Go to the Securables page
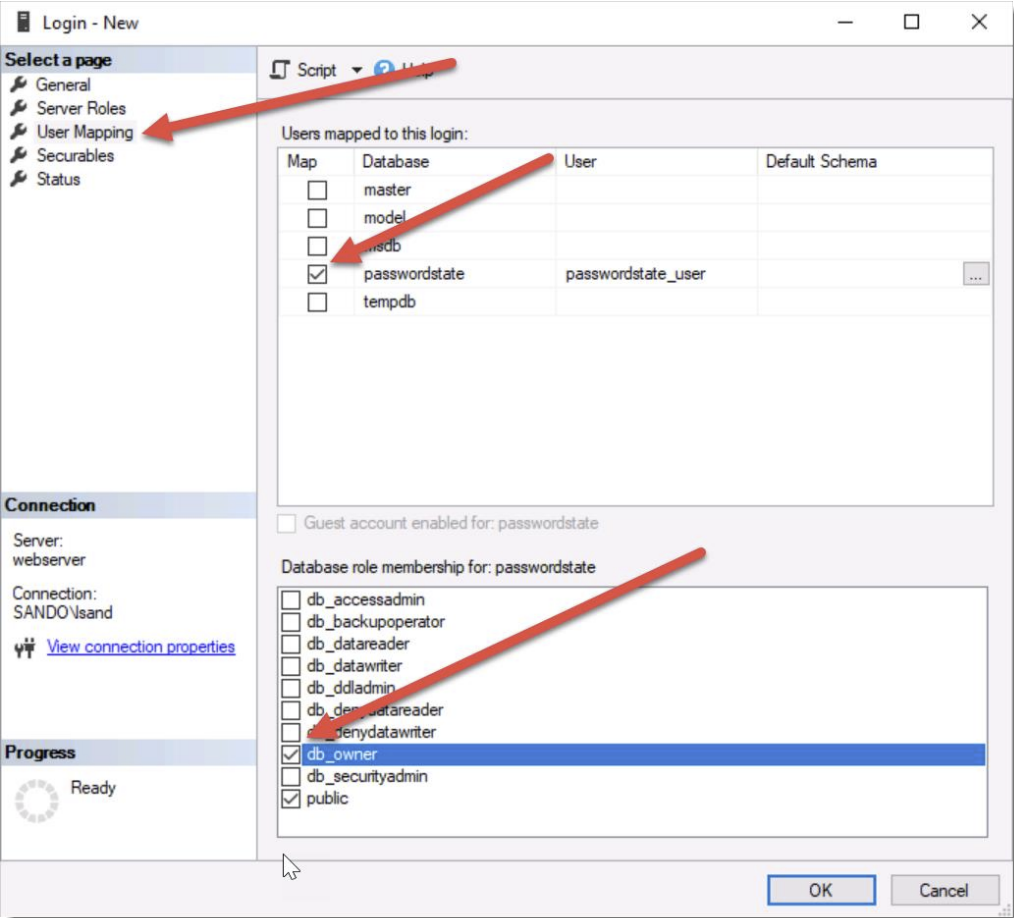 (x=75, y=155)
